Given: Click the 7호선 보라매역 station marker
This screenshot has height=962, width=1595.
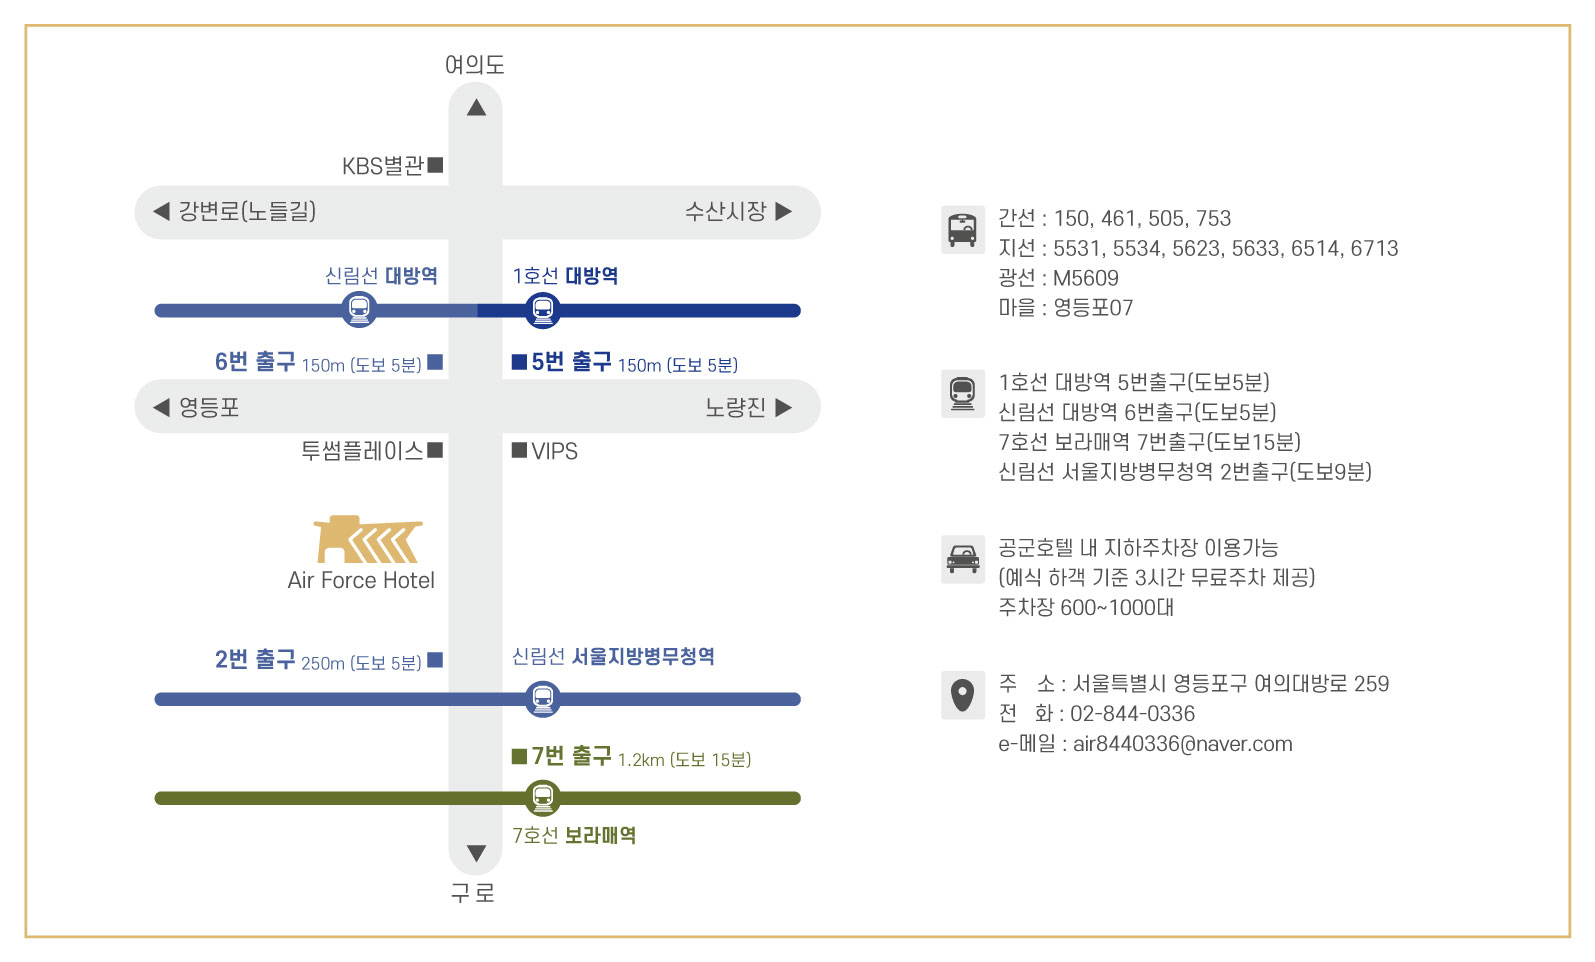Looking at the screenshot, I should click(542, 798).
